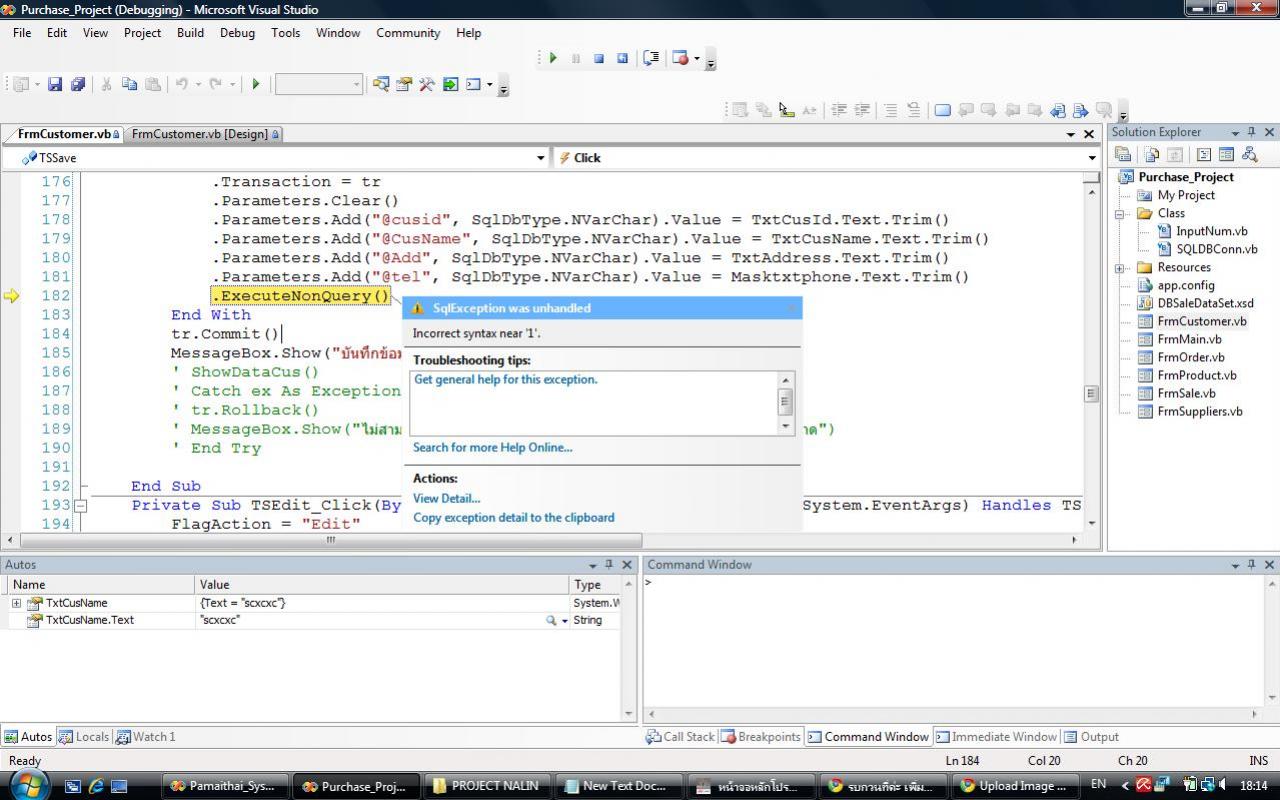
Task: Click the Comment out selected lines icon
Action: point(890,110)
